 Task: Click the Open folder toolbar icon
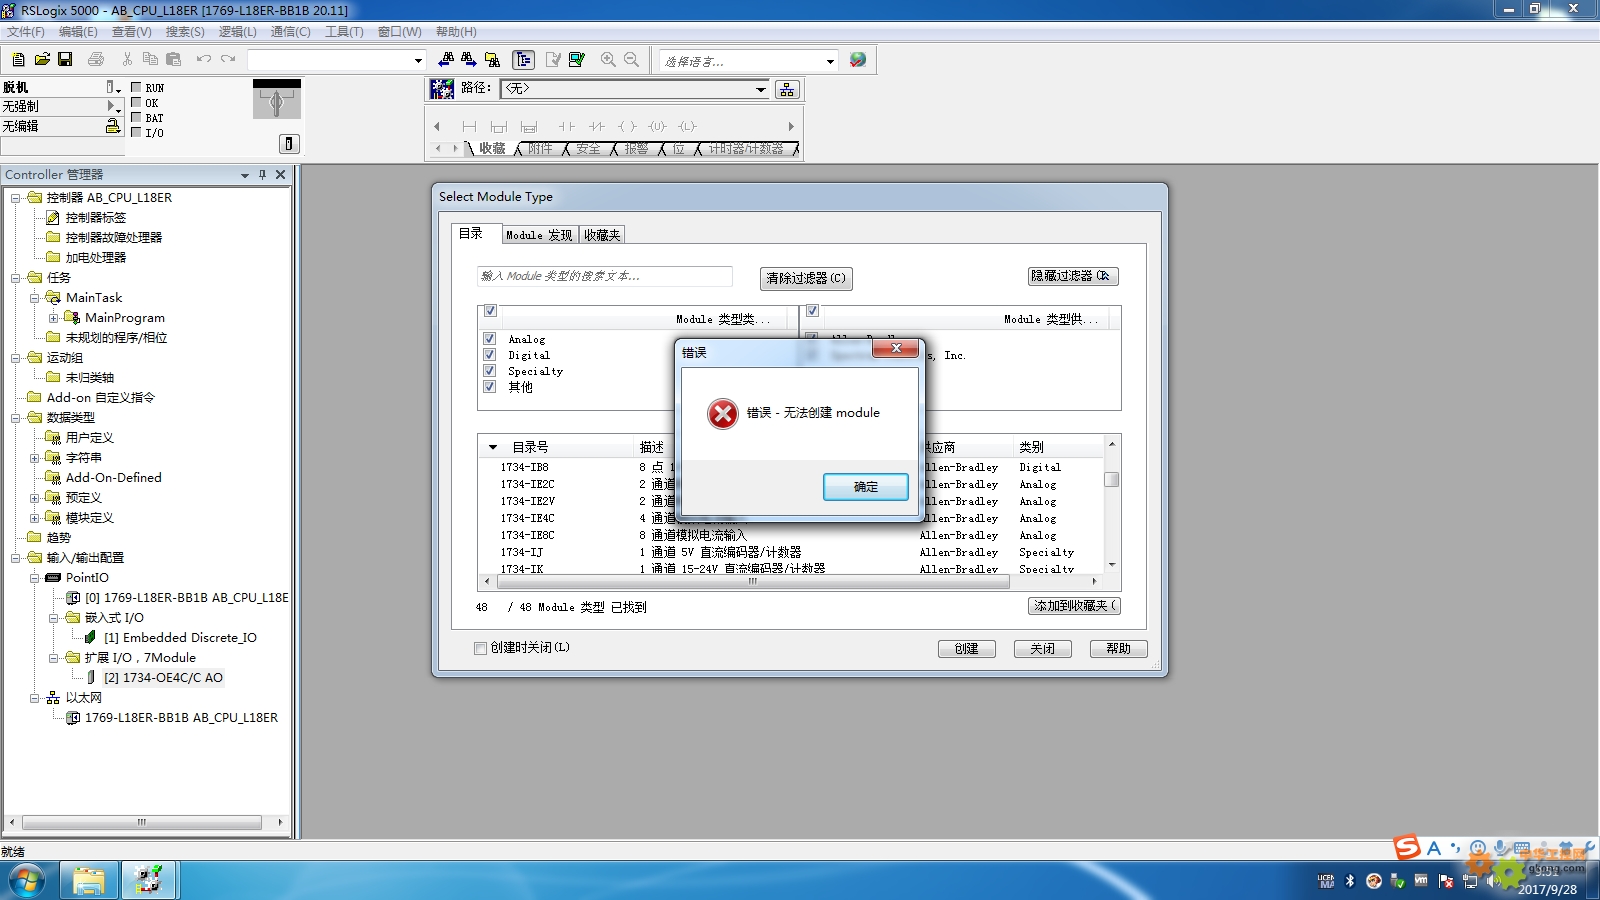[42, 60]
